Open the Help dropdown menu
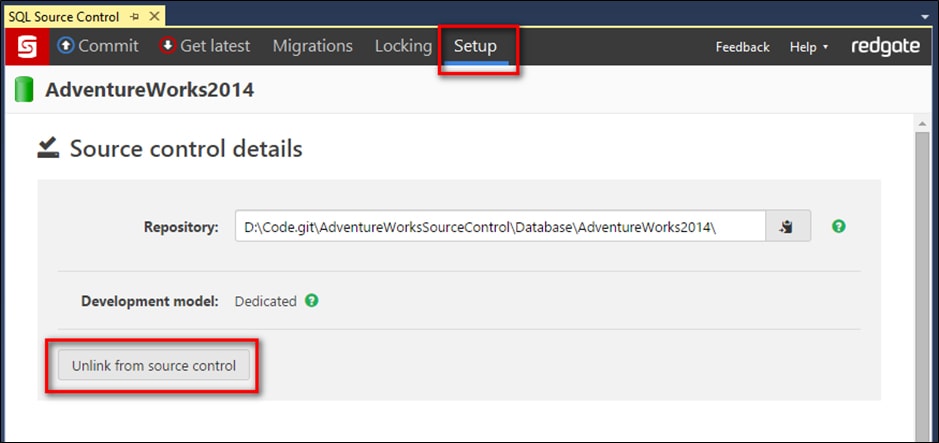The image size is (939, 443). 808,47
